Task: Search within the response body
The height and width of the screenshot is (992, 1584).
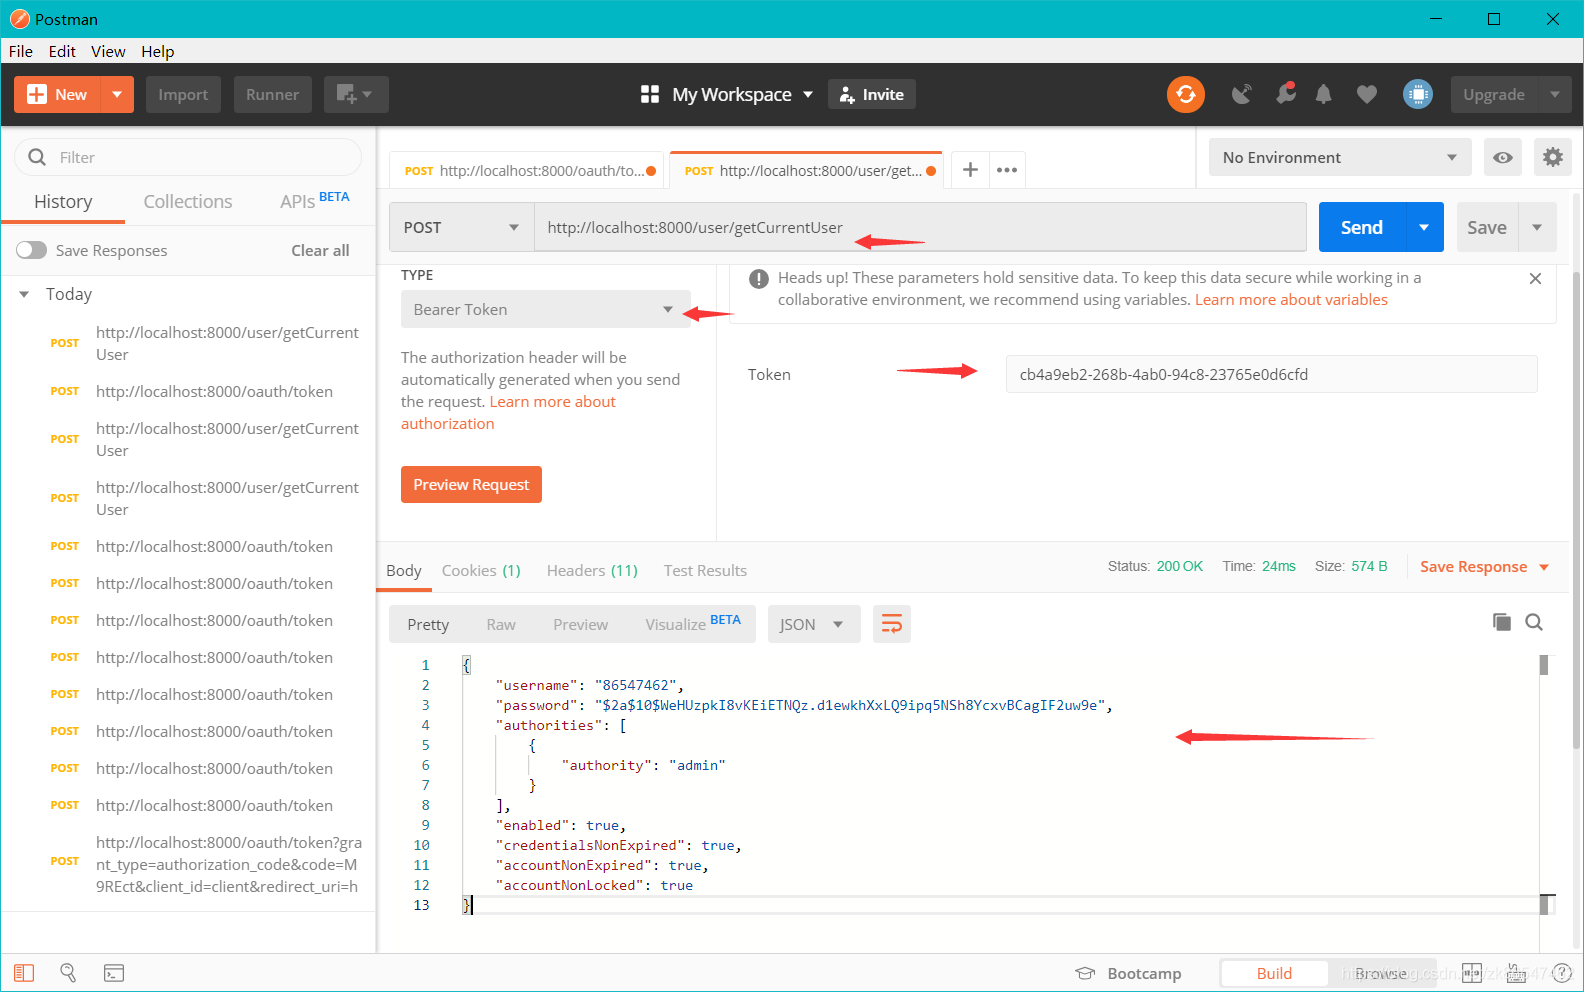Action: (x=1534, y=622)
